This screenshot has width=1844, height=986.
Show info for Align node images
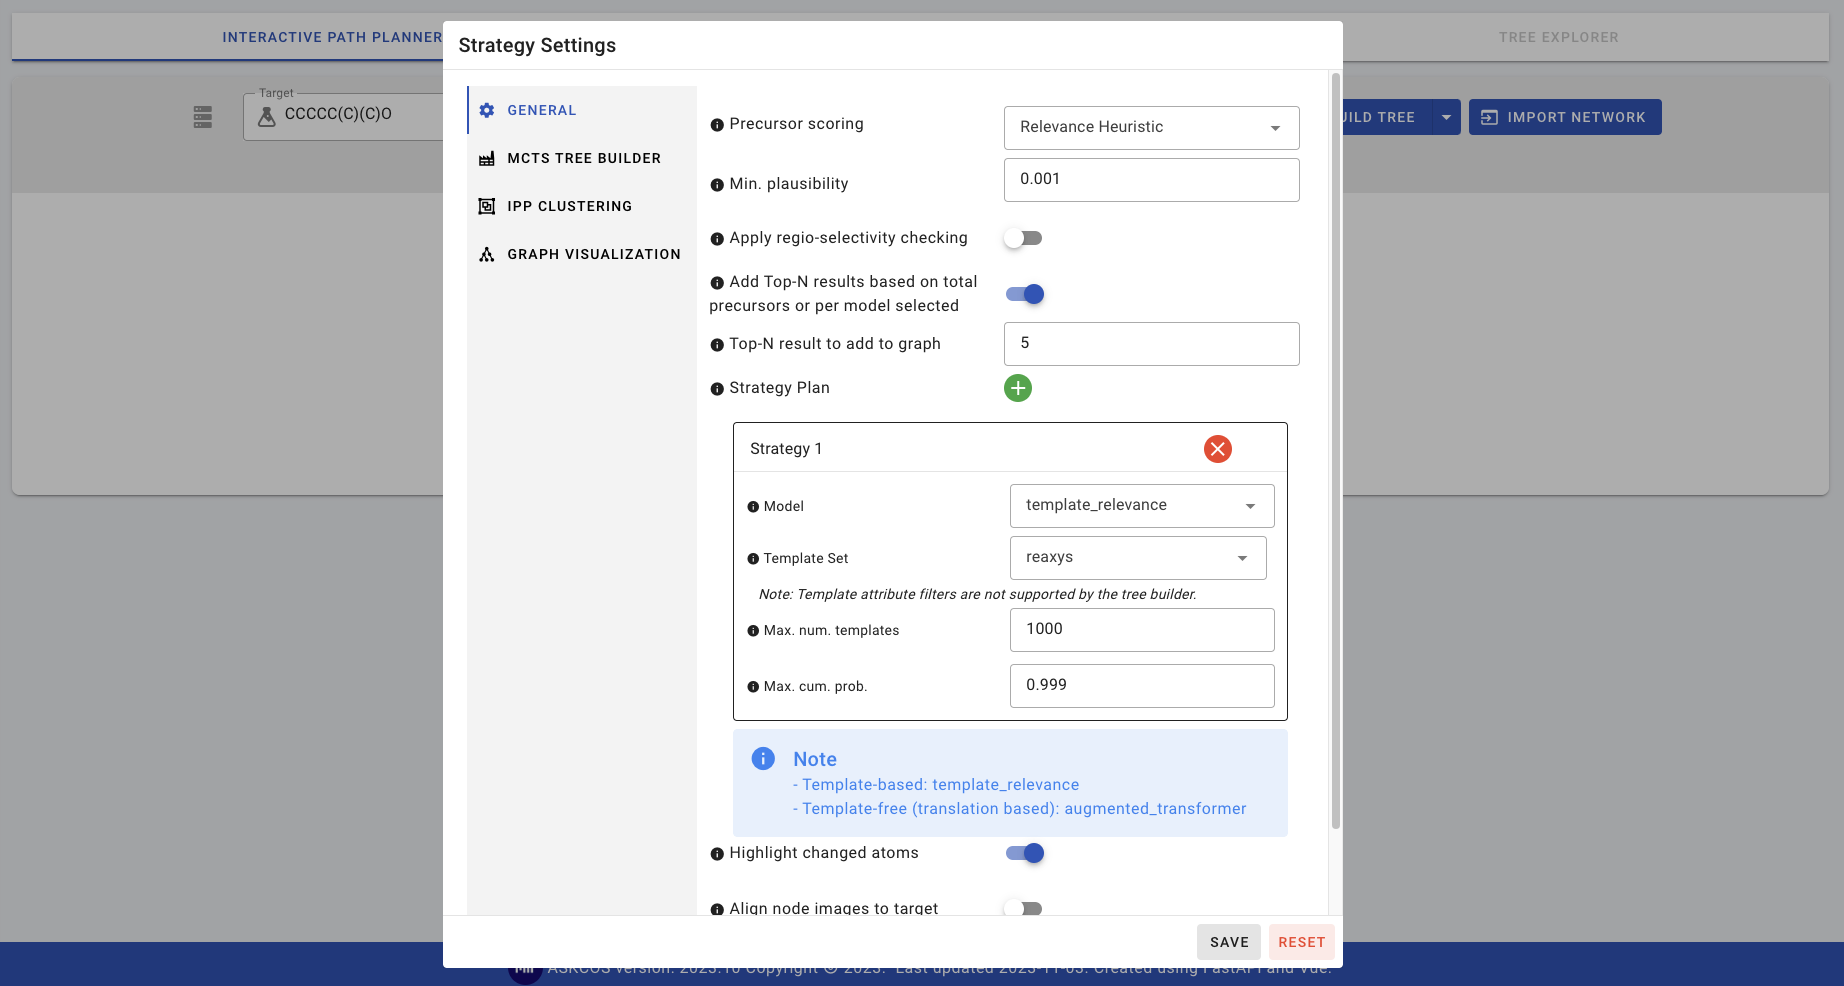tap(717, 909)
